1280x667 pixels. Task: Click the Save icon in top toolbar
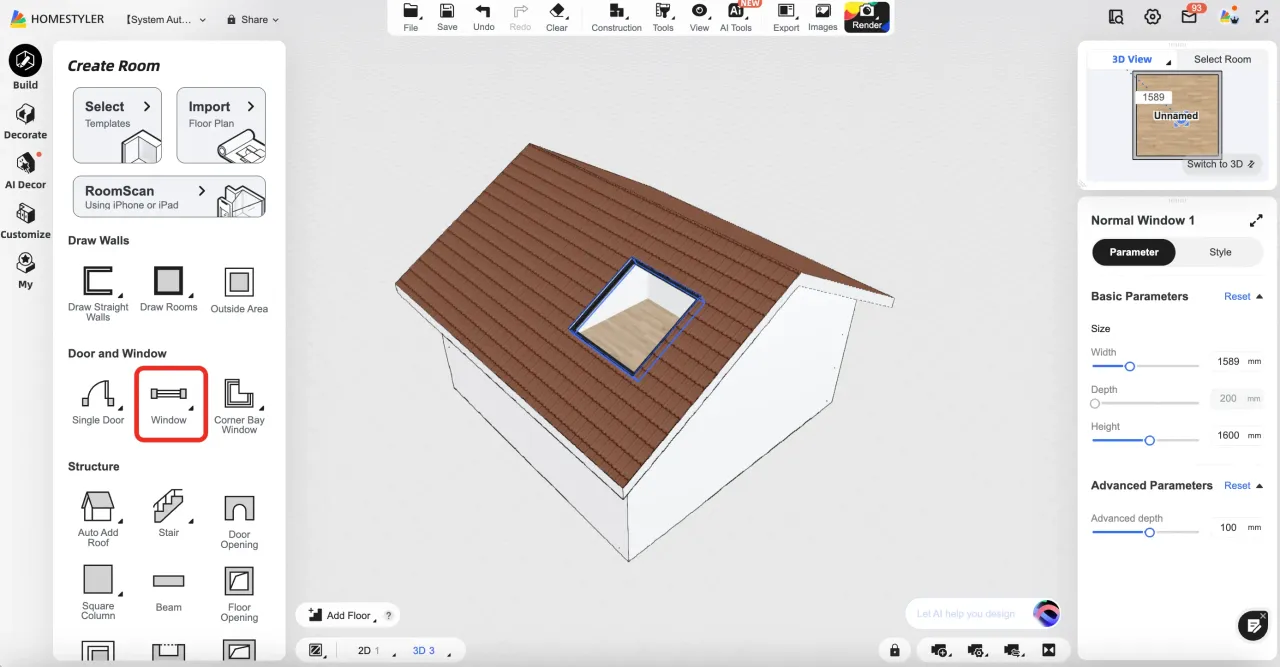pos(447,17)
